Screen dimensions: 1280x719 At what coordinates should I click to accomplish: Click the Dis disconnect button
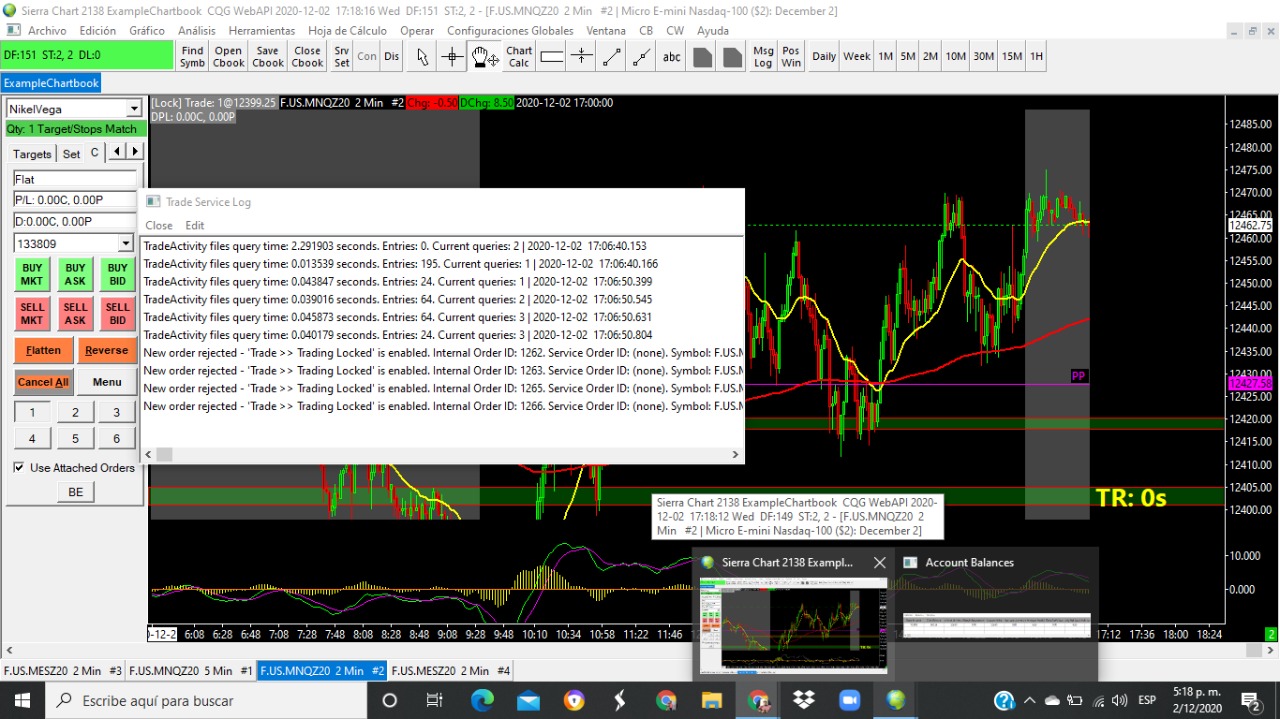[x=391, y=57]
